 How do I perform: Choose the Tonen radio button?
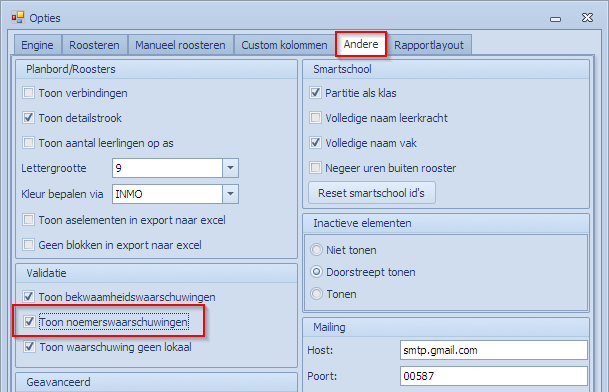click(x=317, y=294)
